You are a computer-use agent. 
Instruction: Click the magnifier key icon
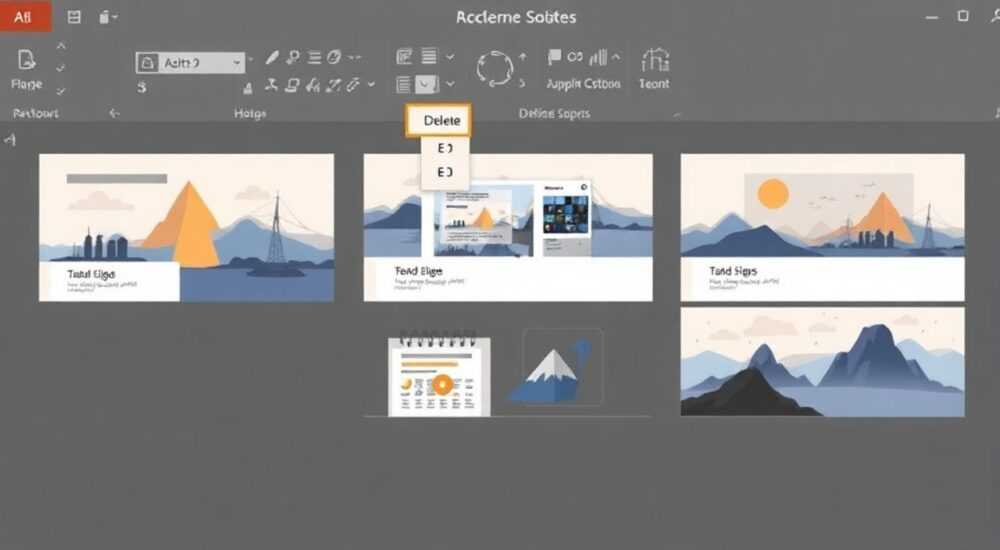point(293,57)
